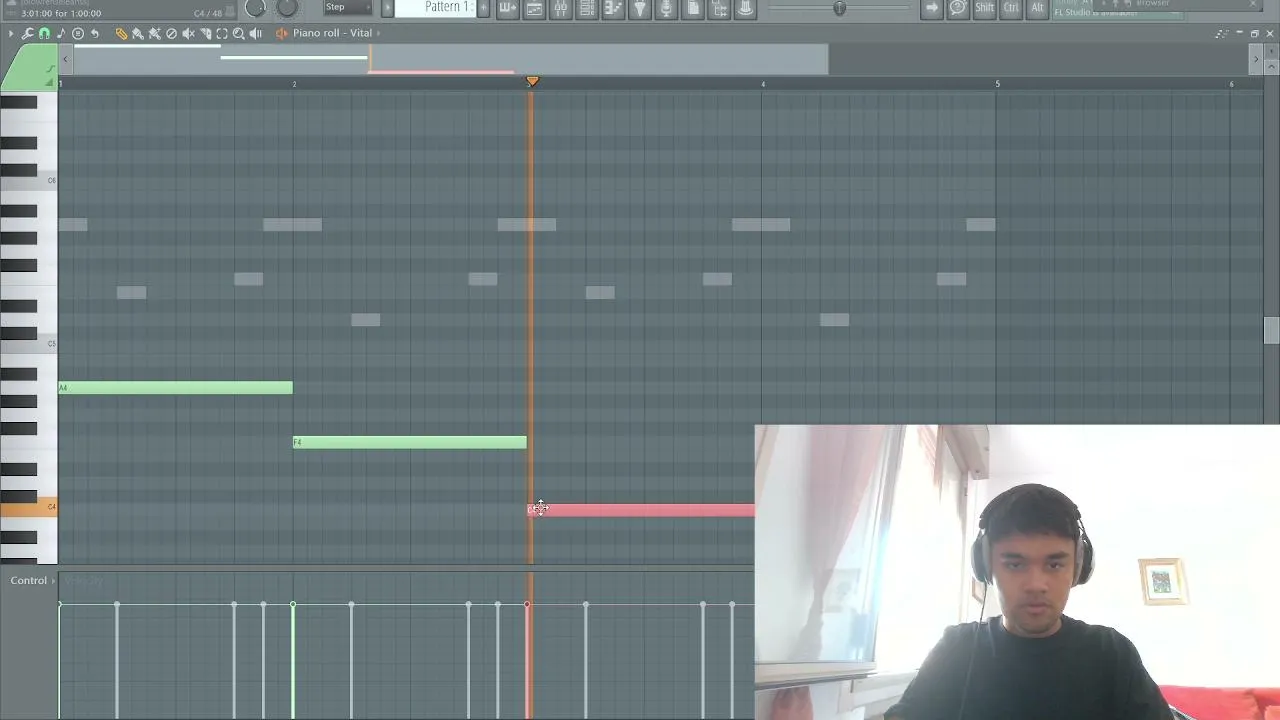Toggle the magnet snap-to-grid icon

[44, 33]
